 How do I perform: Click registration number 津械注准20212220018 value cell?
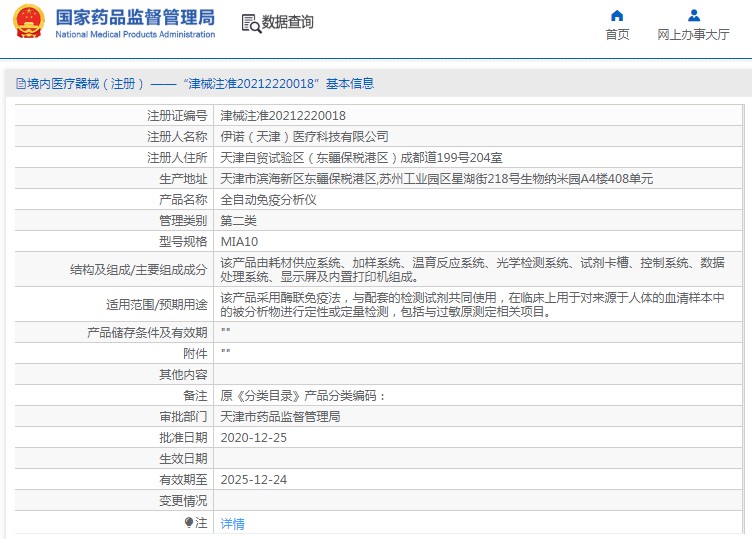coord(283,116)
